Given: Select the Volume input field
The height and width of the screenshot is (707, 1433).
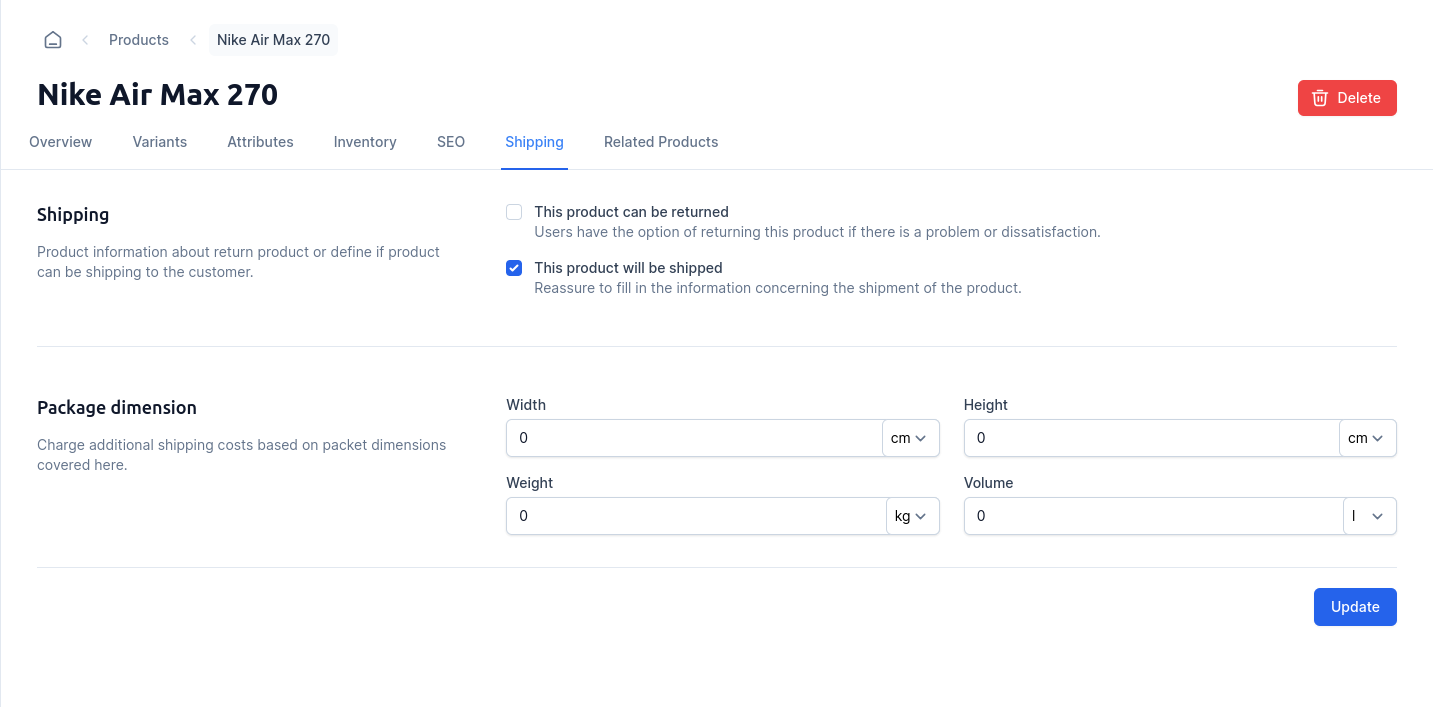Looking at the screenshot, I should [x=1152, y=516].
